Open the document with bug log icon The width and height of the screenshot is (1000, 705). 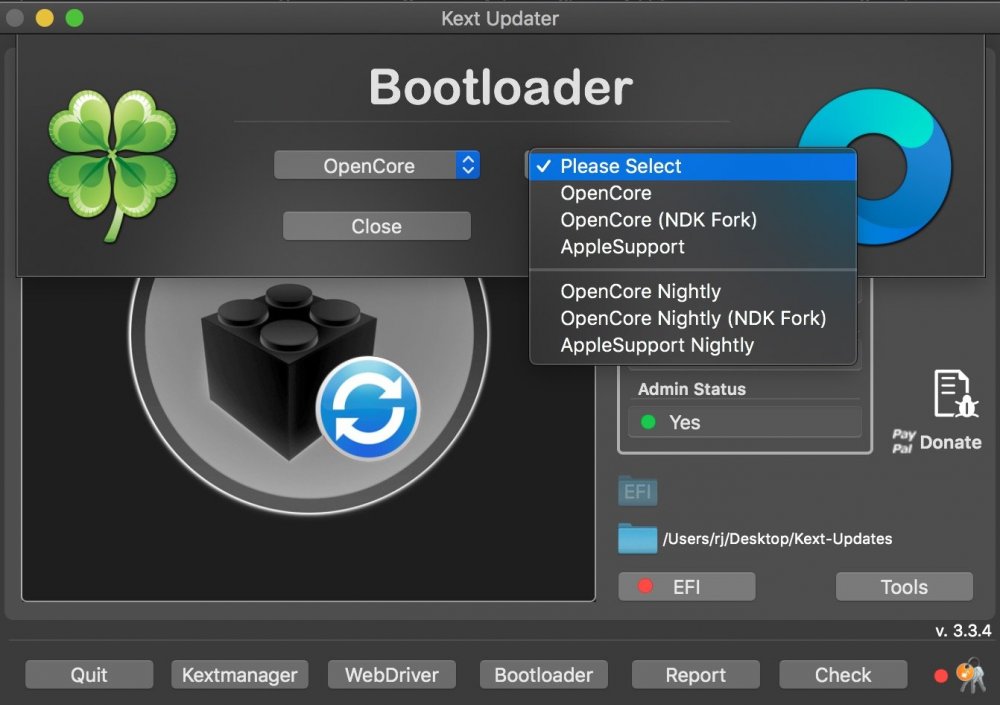[x=955, y=393]
